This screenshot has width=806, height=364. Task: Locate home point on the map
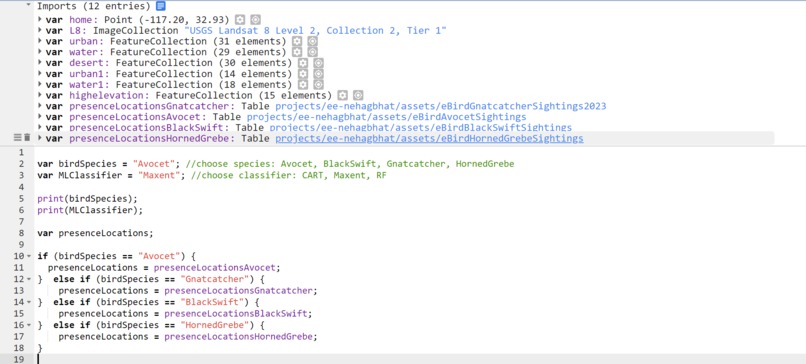(x=255, y=20)
